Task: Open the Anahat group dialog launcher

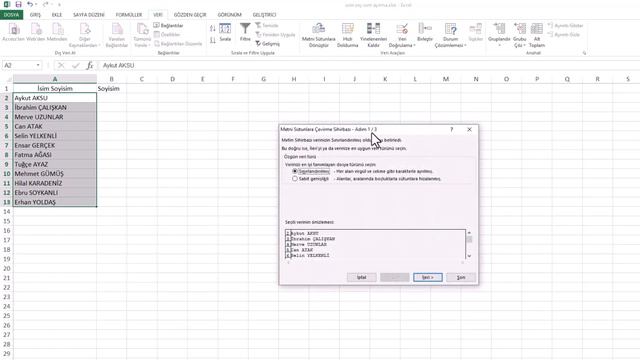Action: (x=584, y=53)
